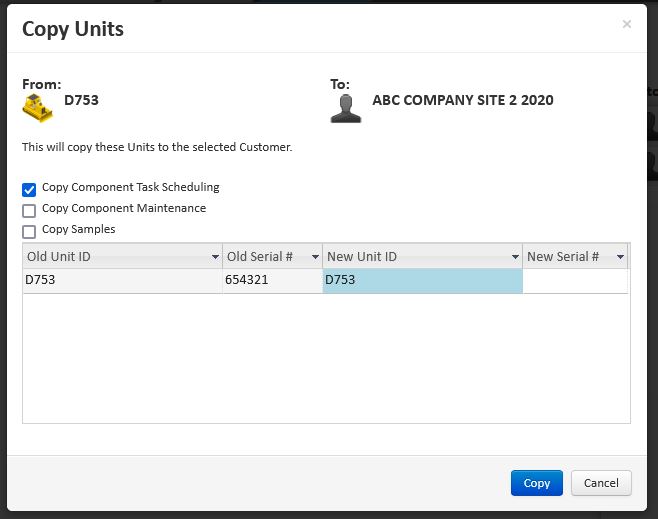Click the yellow bulldozer unit icon
This screenshot has height=519, width=658.
click(x=38, y=108)
